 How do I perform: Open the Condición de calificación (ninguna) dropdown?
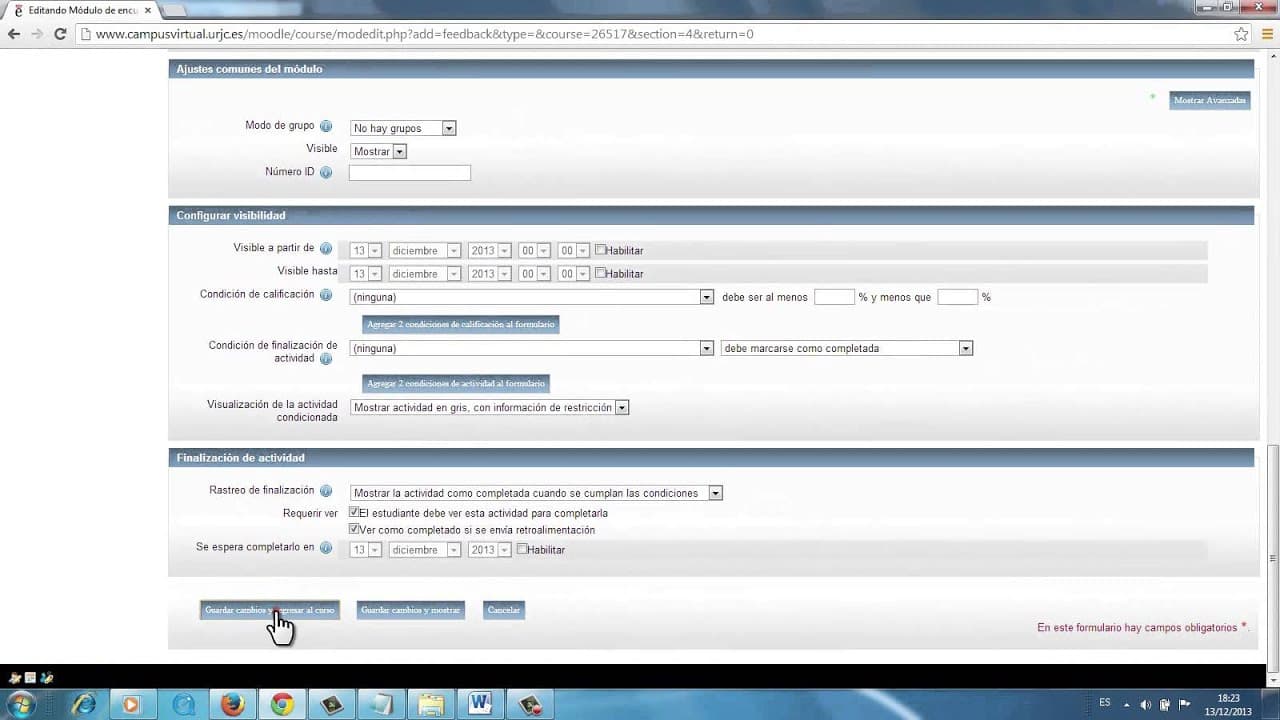(x=531, y=297)
